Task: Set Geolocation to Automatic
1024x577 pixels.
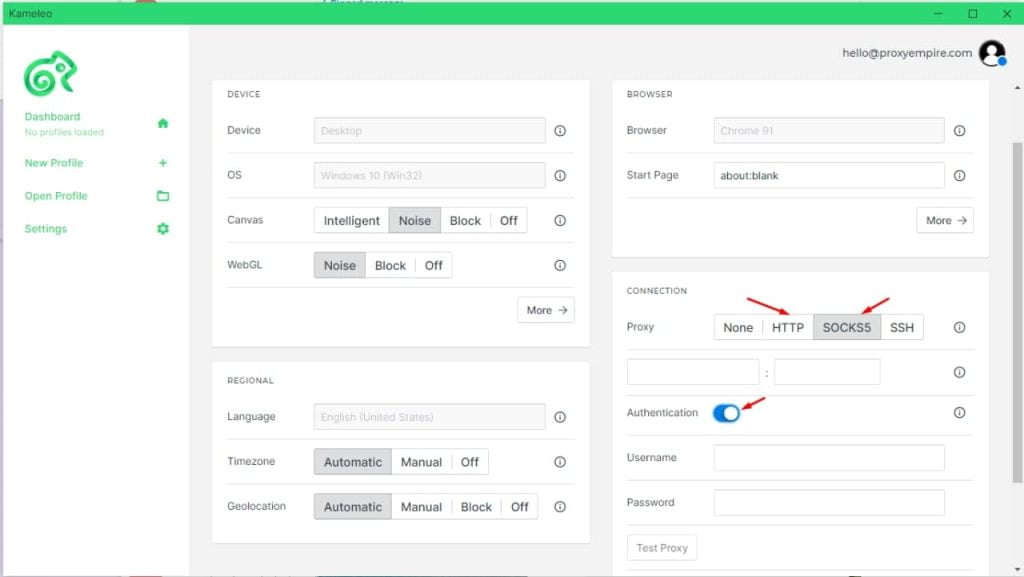Action: click(353, 507)
